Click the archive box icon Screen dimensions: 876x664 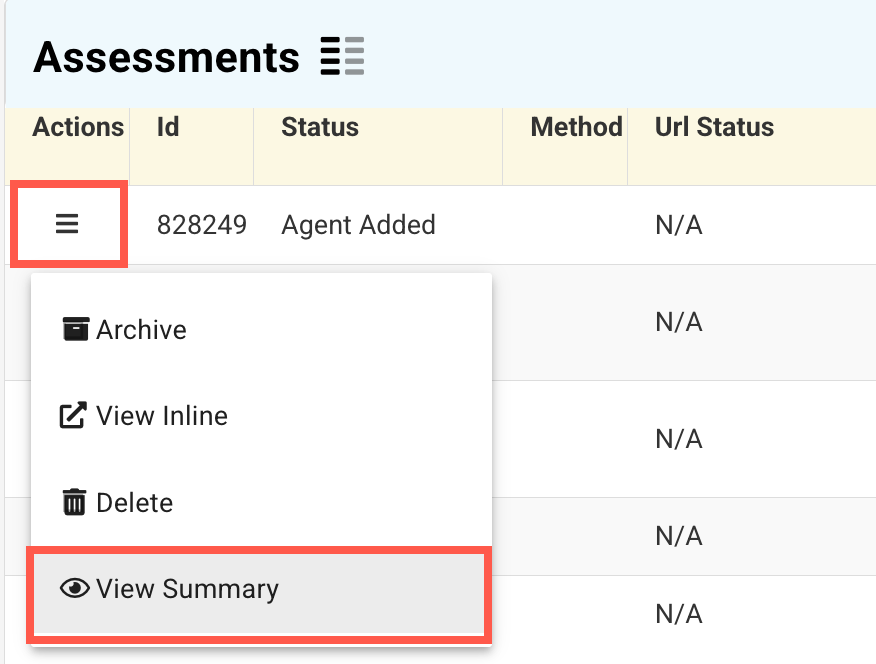75,329
